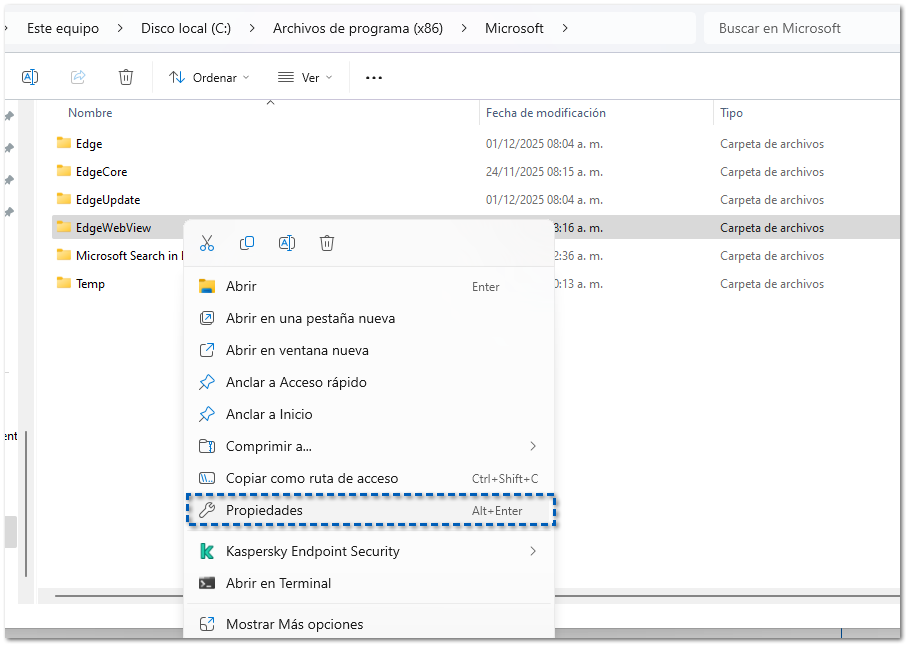Choose Mostrar Más opciones
The width and height of the screenshot is (909, 647).
294,624
